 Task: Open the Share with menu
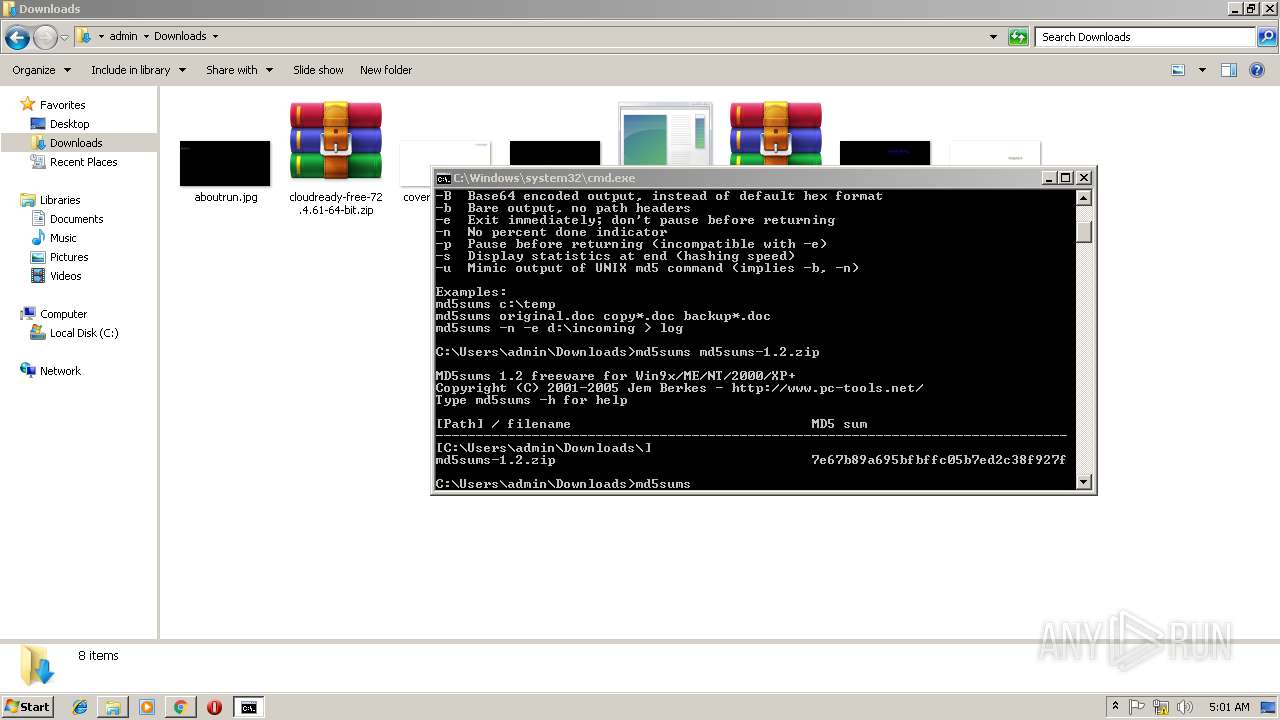pyautogui.click(x=239, y=70)
